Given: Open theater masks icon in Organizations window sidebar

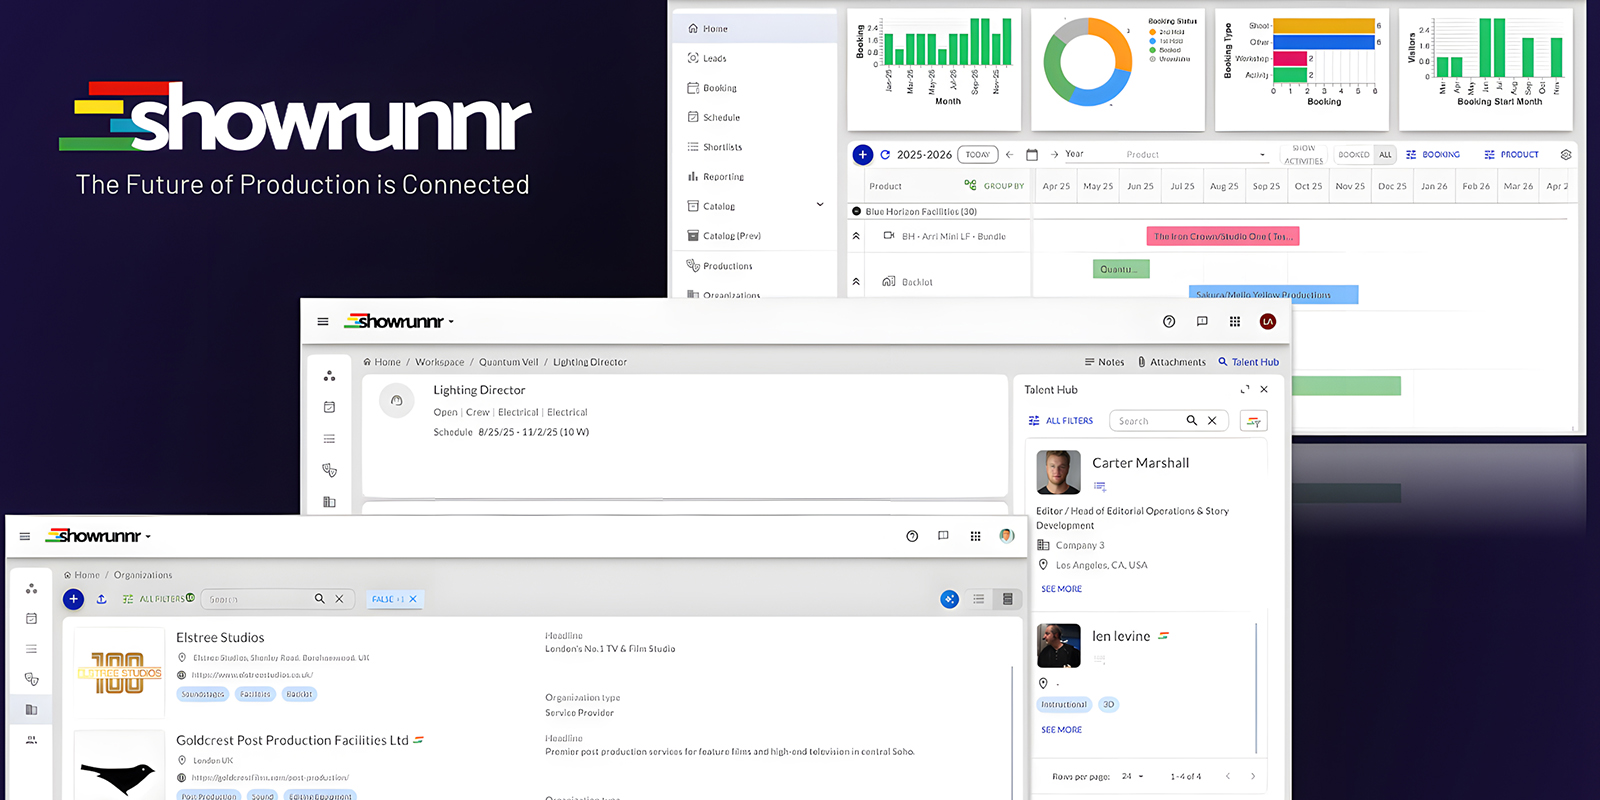Looking at the screenshot, I should coord(31,679).
